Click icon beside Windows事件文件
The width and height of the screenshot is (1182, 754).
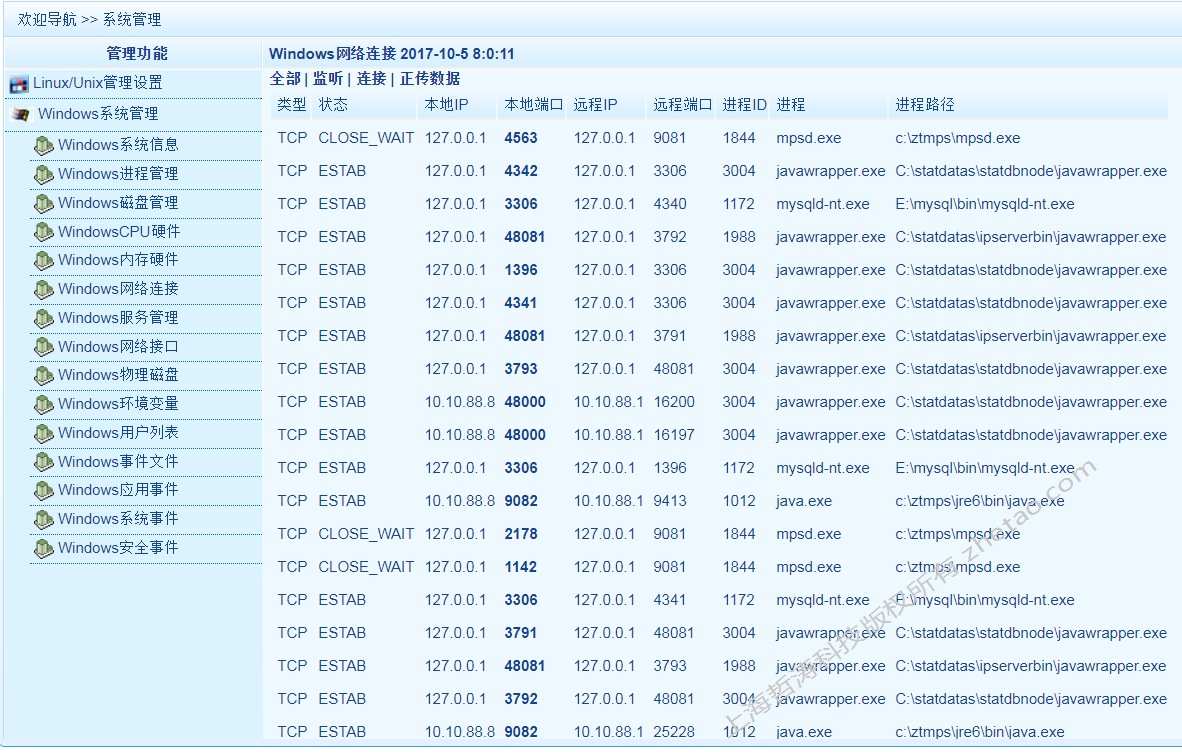pyautogui.click(x=44, y=461)
